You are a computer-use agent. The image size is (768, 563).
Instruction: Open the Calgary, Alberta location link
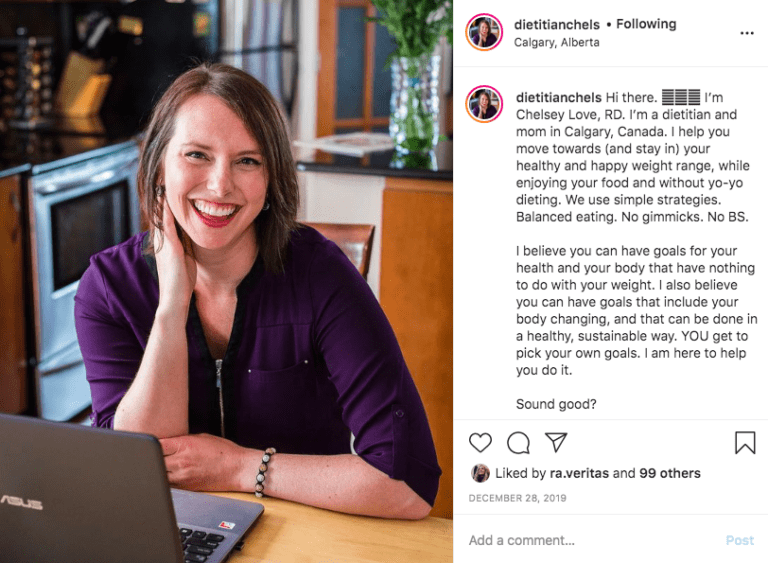point(556,42)
